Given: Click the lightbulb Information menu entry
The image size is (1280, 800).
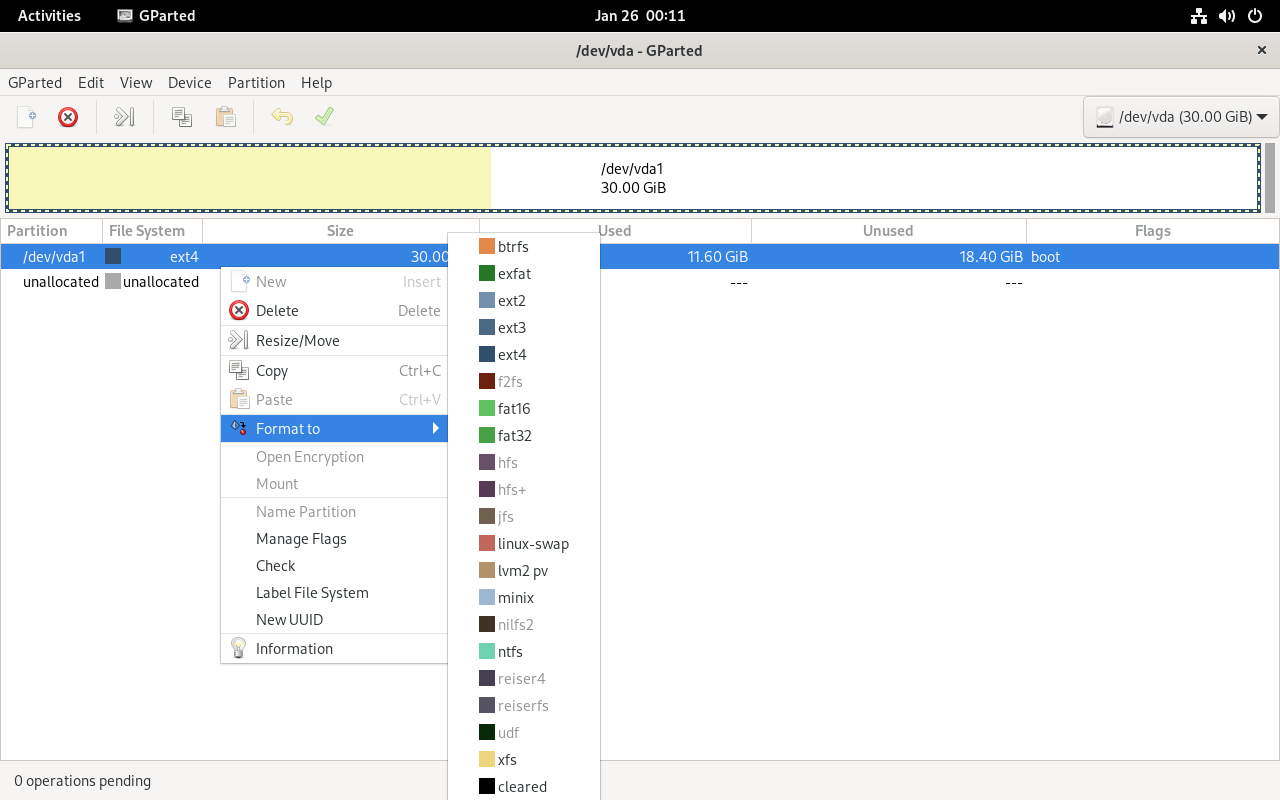Looking at the screenshot, I should [294, 648].
